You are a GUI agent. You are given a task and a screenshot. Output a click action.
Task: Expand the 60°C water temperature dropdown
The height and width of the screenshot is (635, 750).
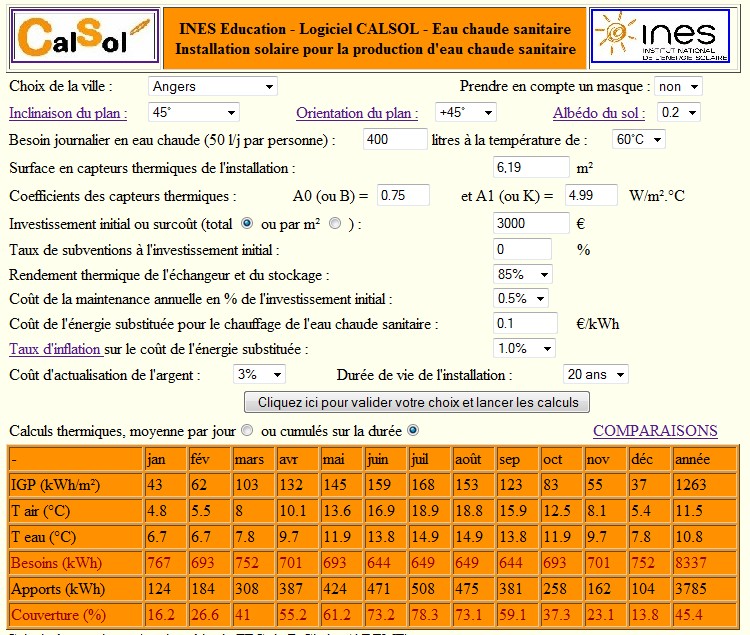click(x=638, y=140)
